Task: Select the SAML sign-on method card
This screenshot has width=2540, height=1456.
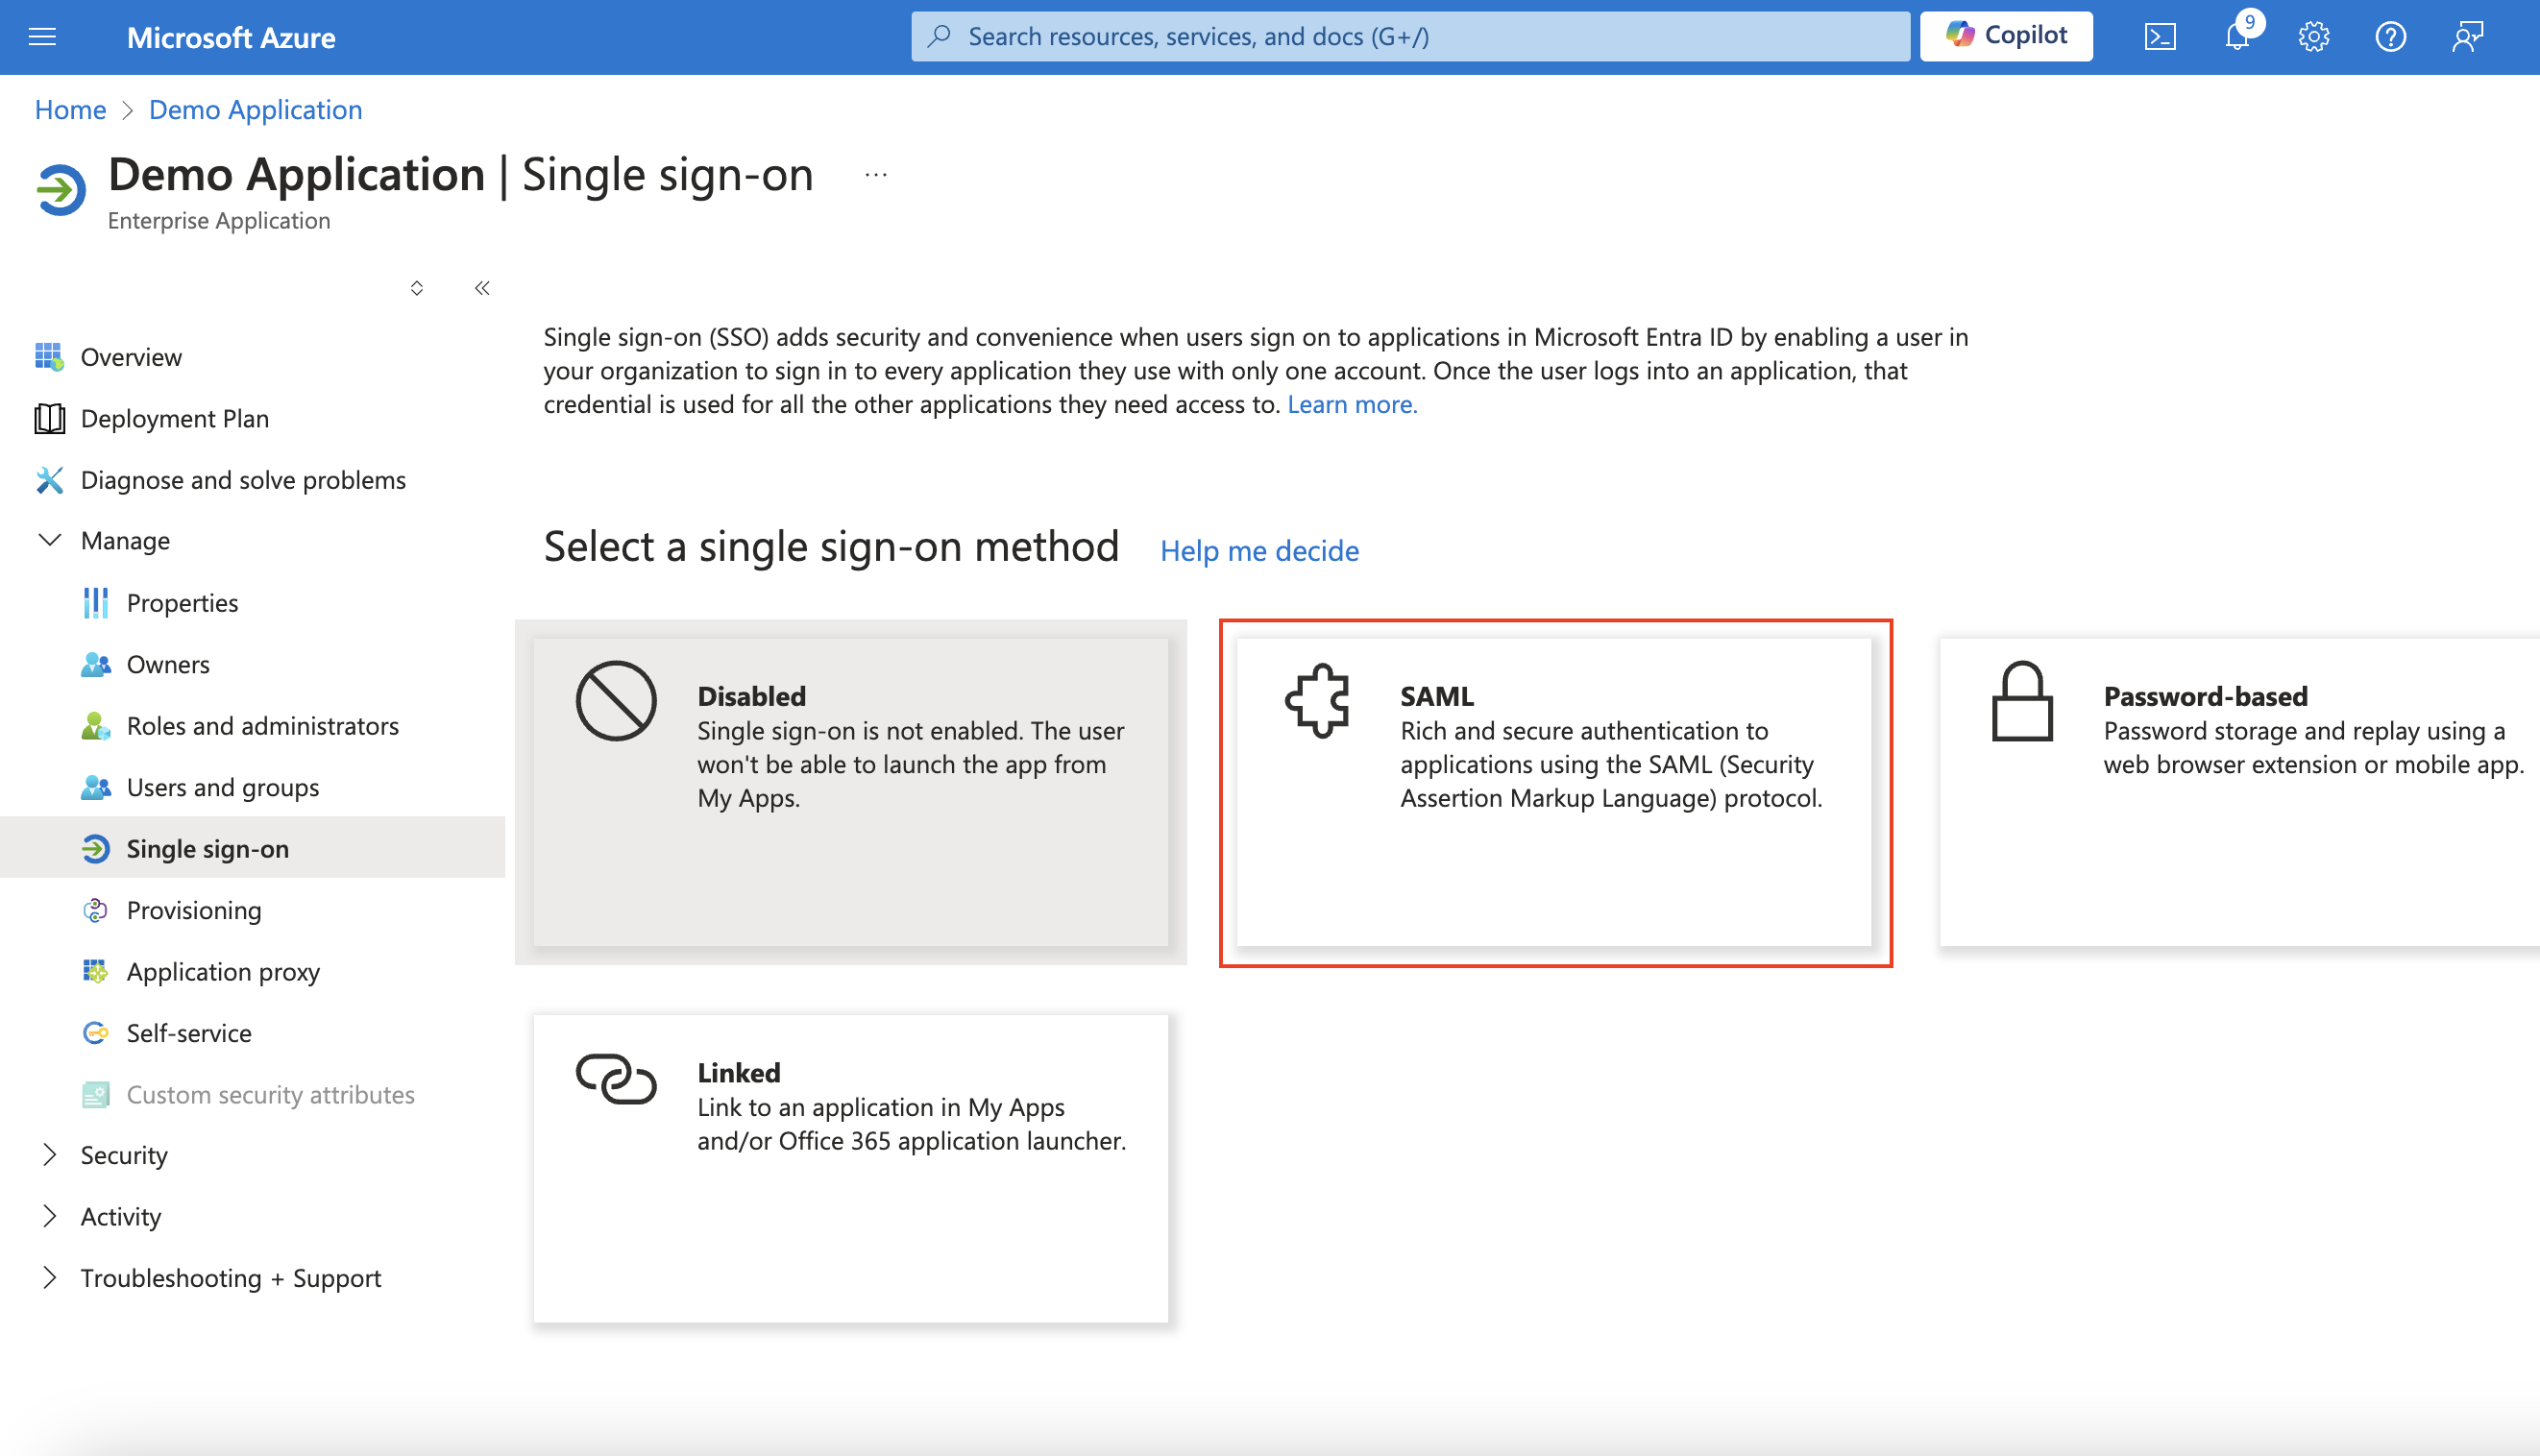Action: pos(1554,792)
